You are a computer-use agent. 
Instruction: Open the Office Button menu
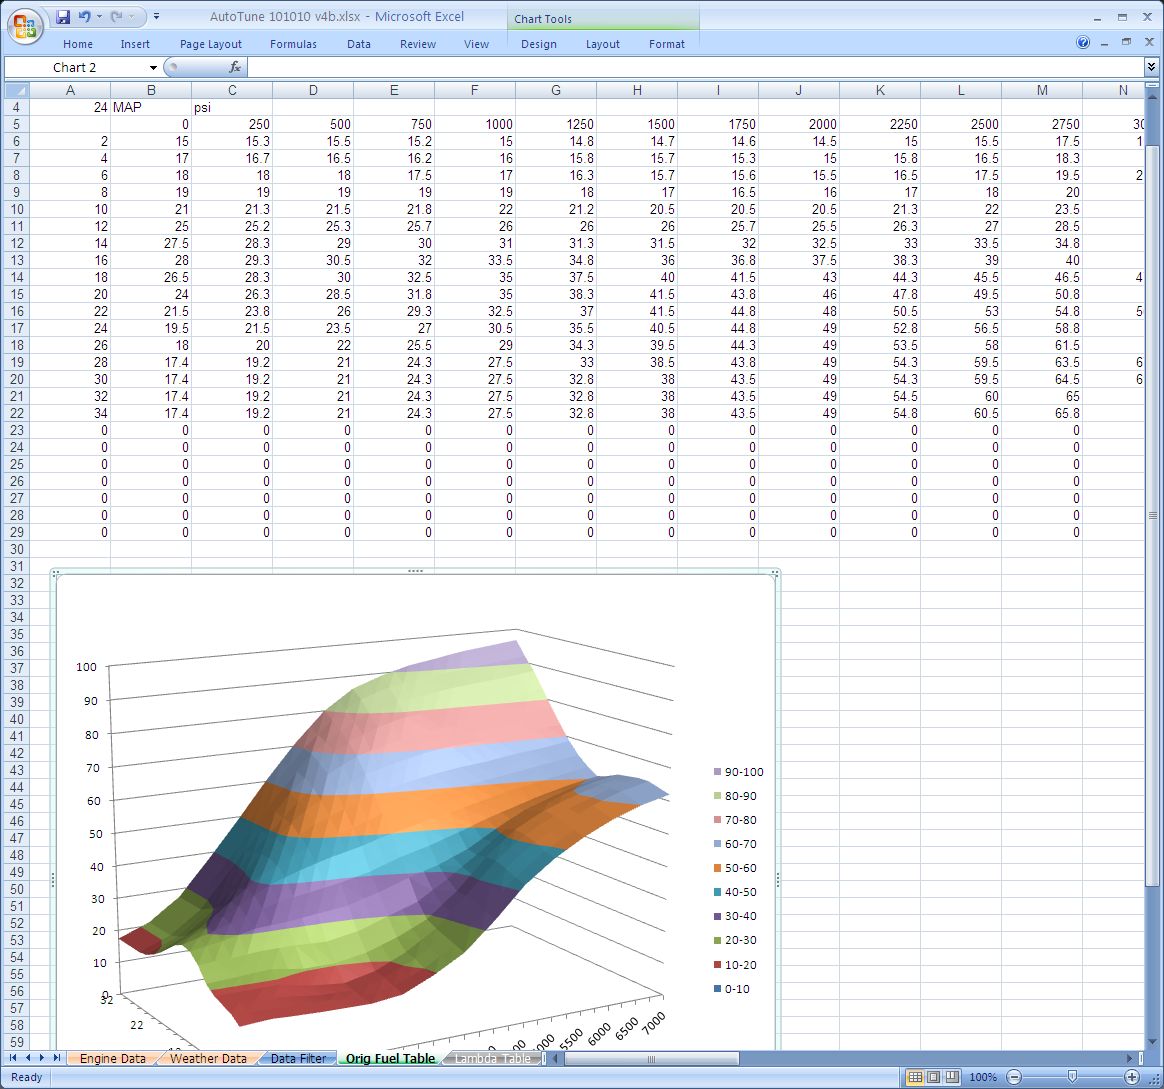tap(26, 25)
